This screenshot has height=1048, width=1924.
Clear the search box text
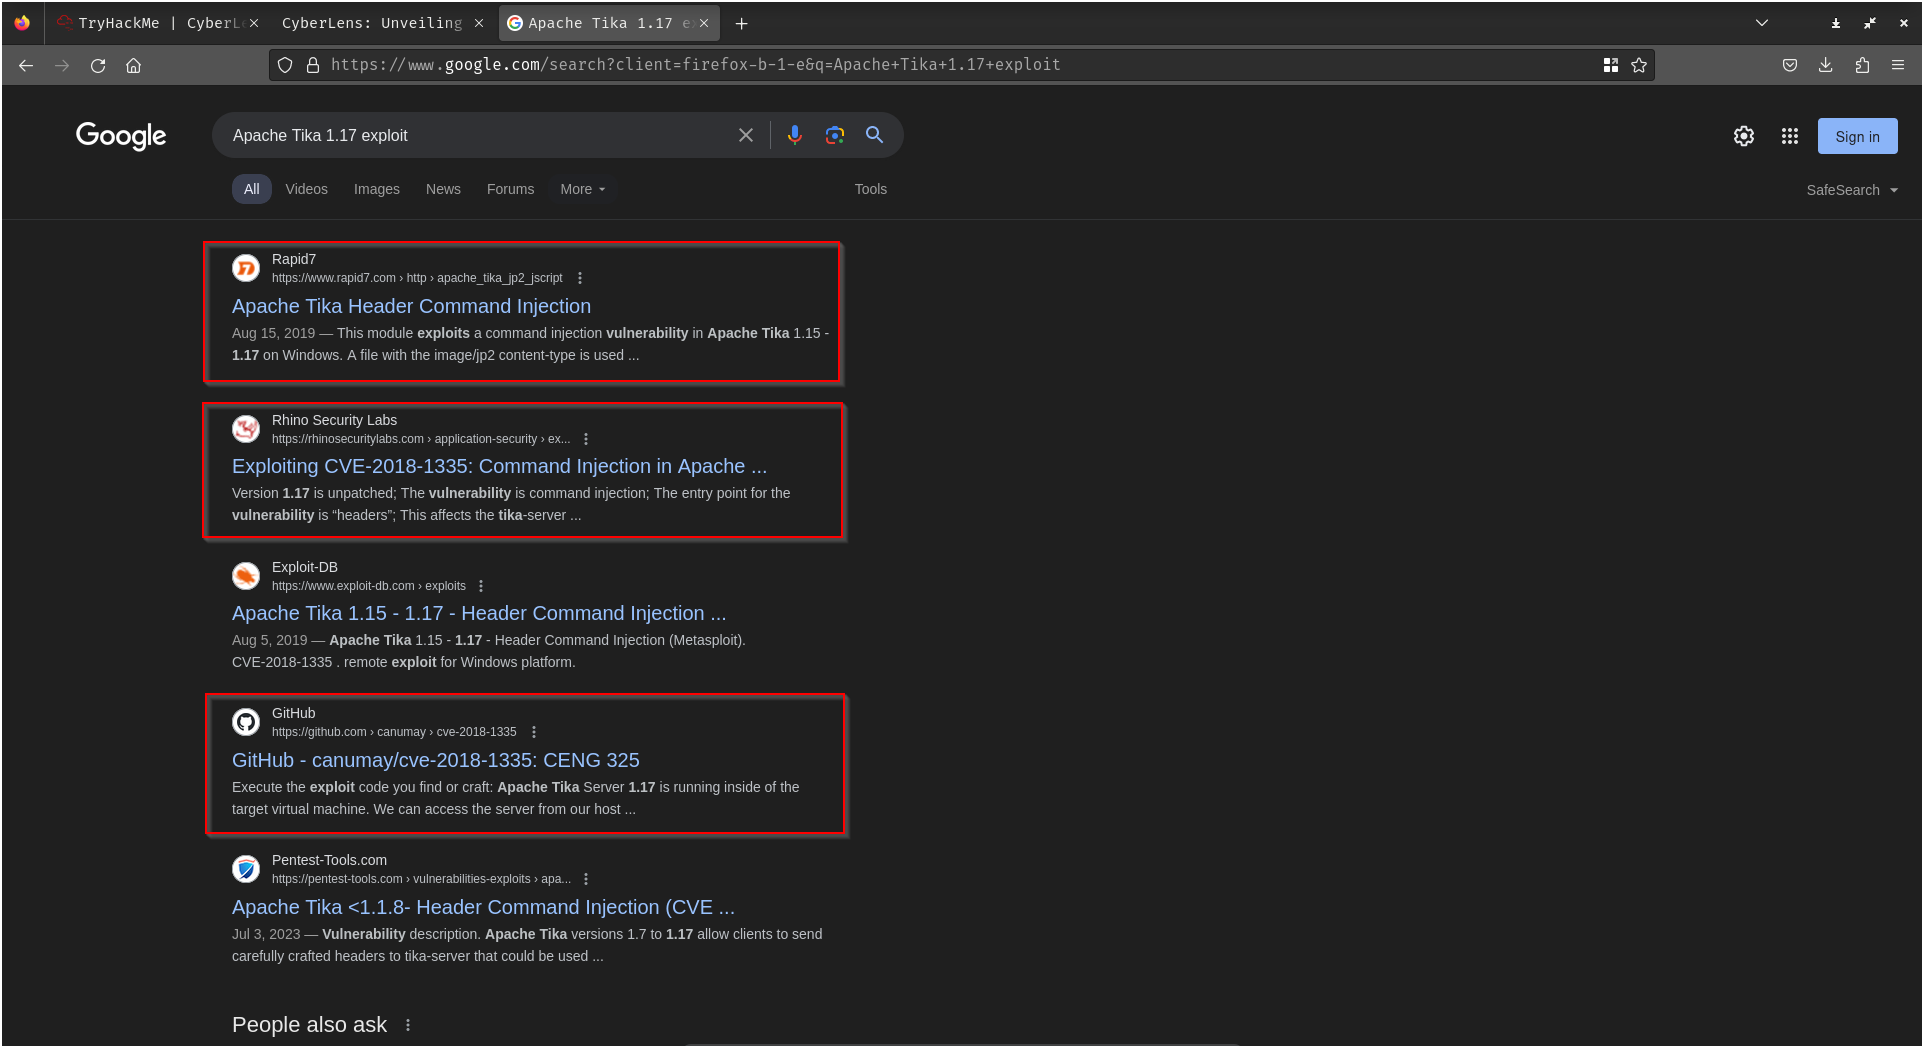click(x=745, y=135)
